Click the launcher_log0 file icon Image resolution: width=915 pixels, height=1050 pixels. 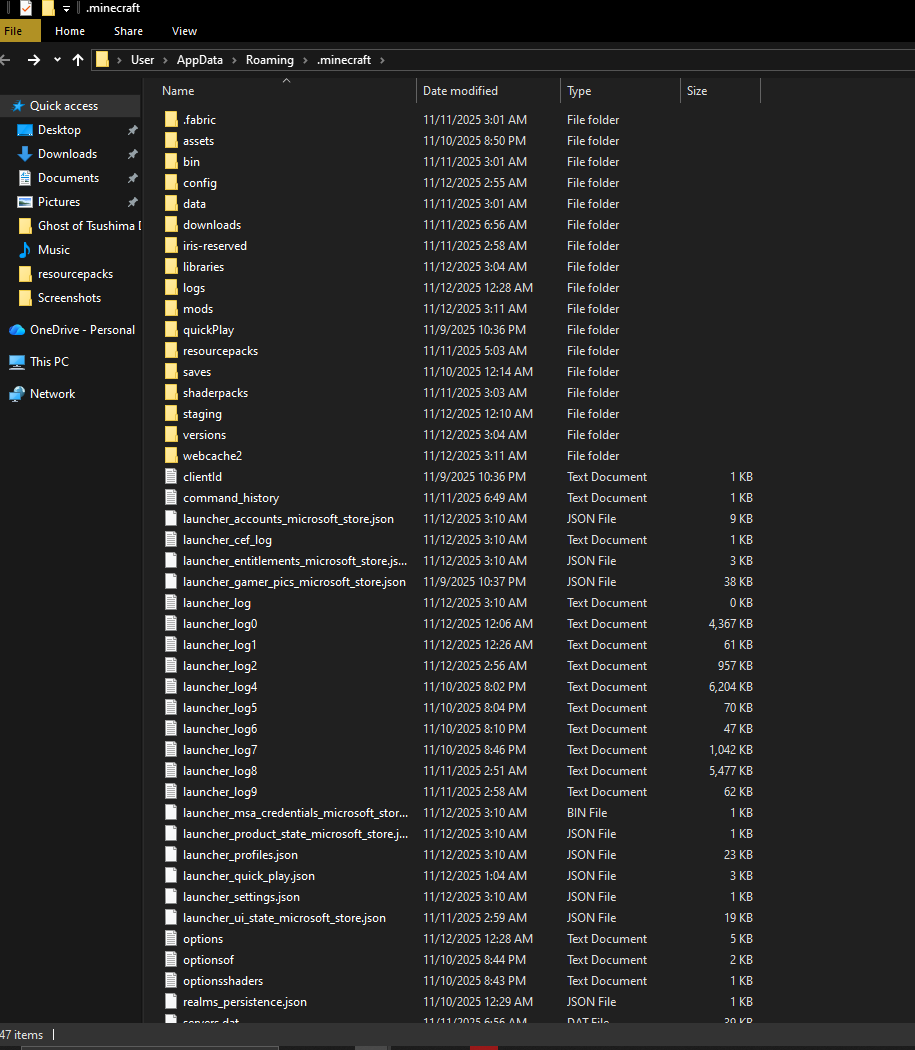click(x=171, y=624)
